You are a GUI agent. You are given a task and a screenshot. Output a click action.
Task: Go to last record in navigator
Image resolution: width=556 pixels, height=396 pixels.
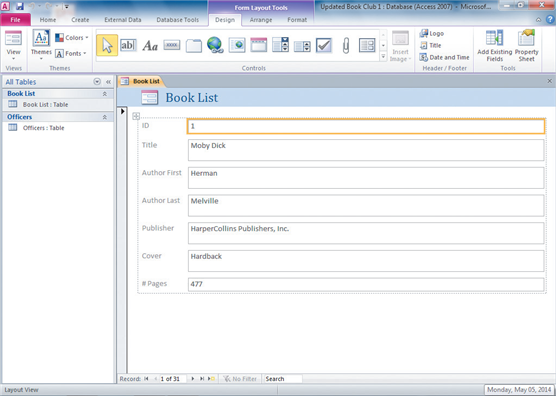(202, 379)
